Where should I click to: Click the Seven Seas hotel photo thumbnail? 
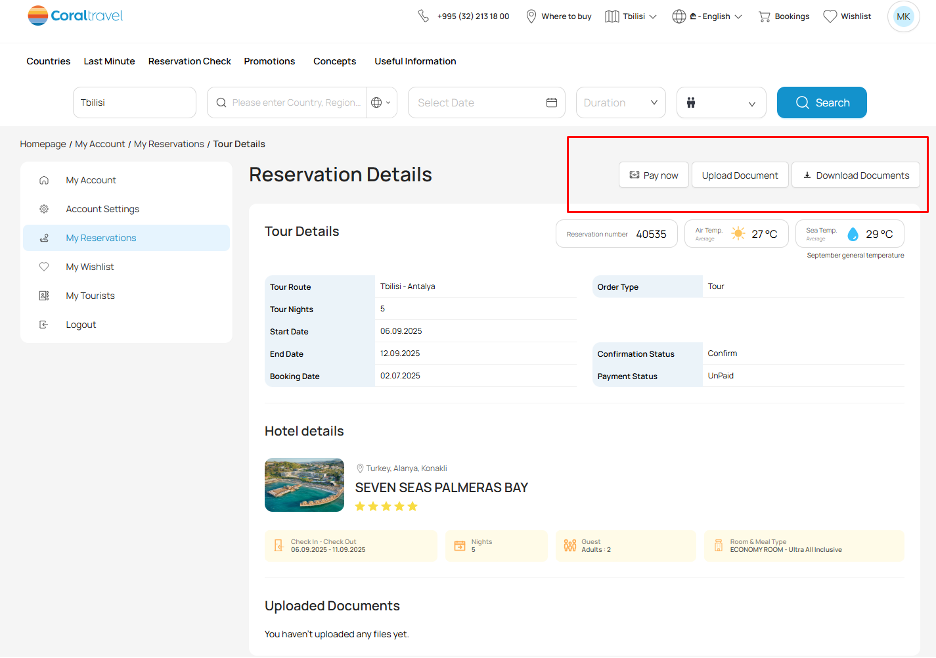pos(304,485)
